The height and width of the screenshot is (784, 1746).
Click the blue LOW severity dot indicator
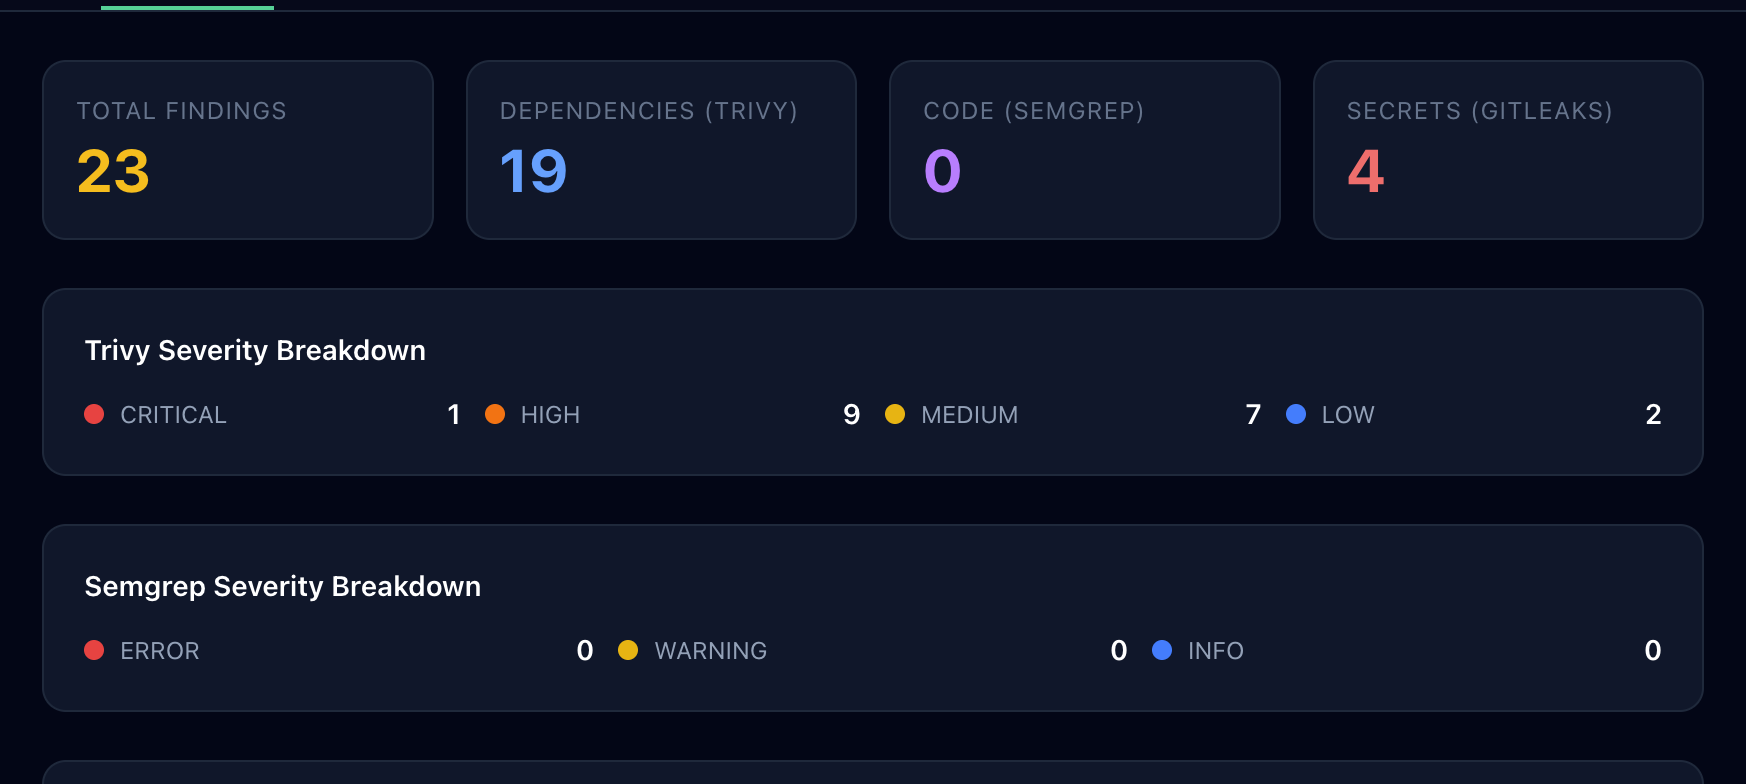(1297, 414)
